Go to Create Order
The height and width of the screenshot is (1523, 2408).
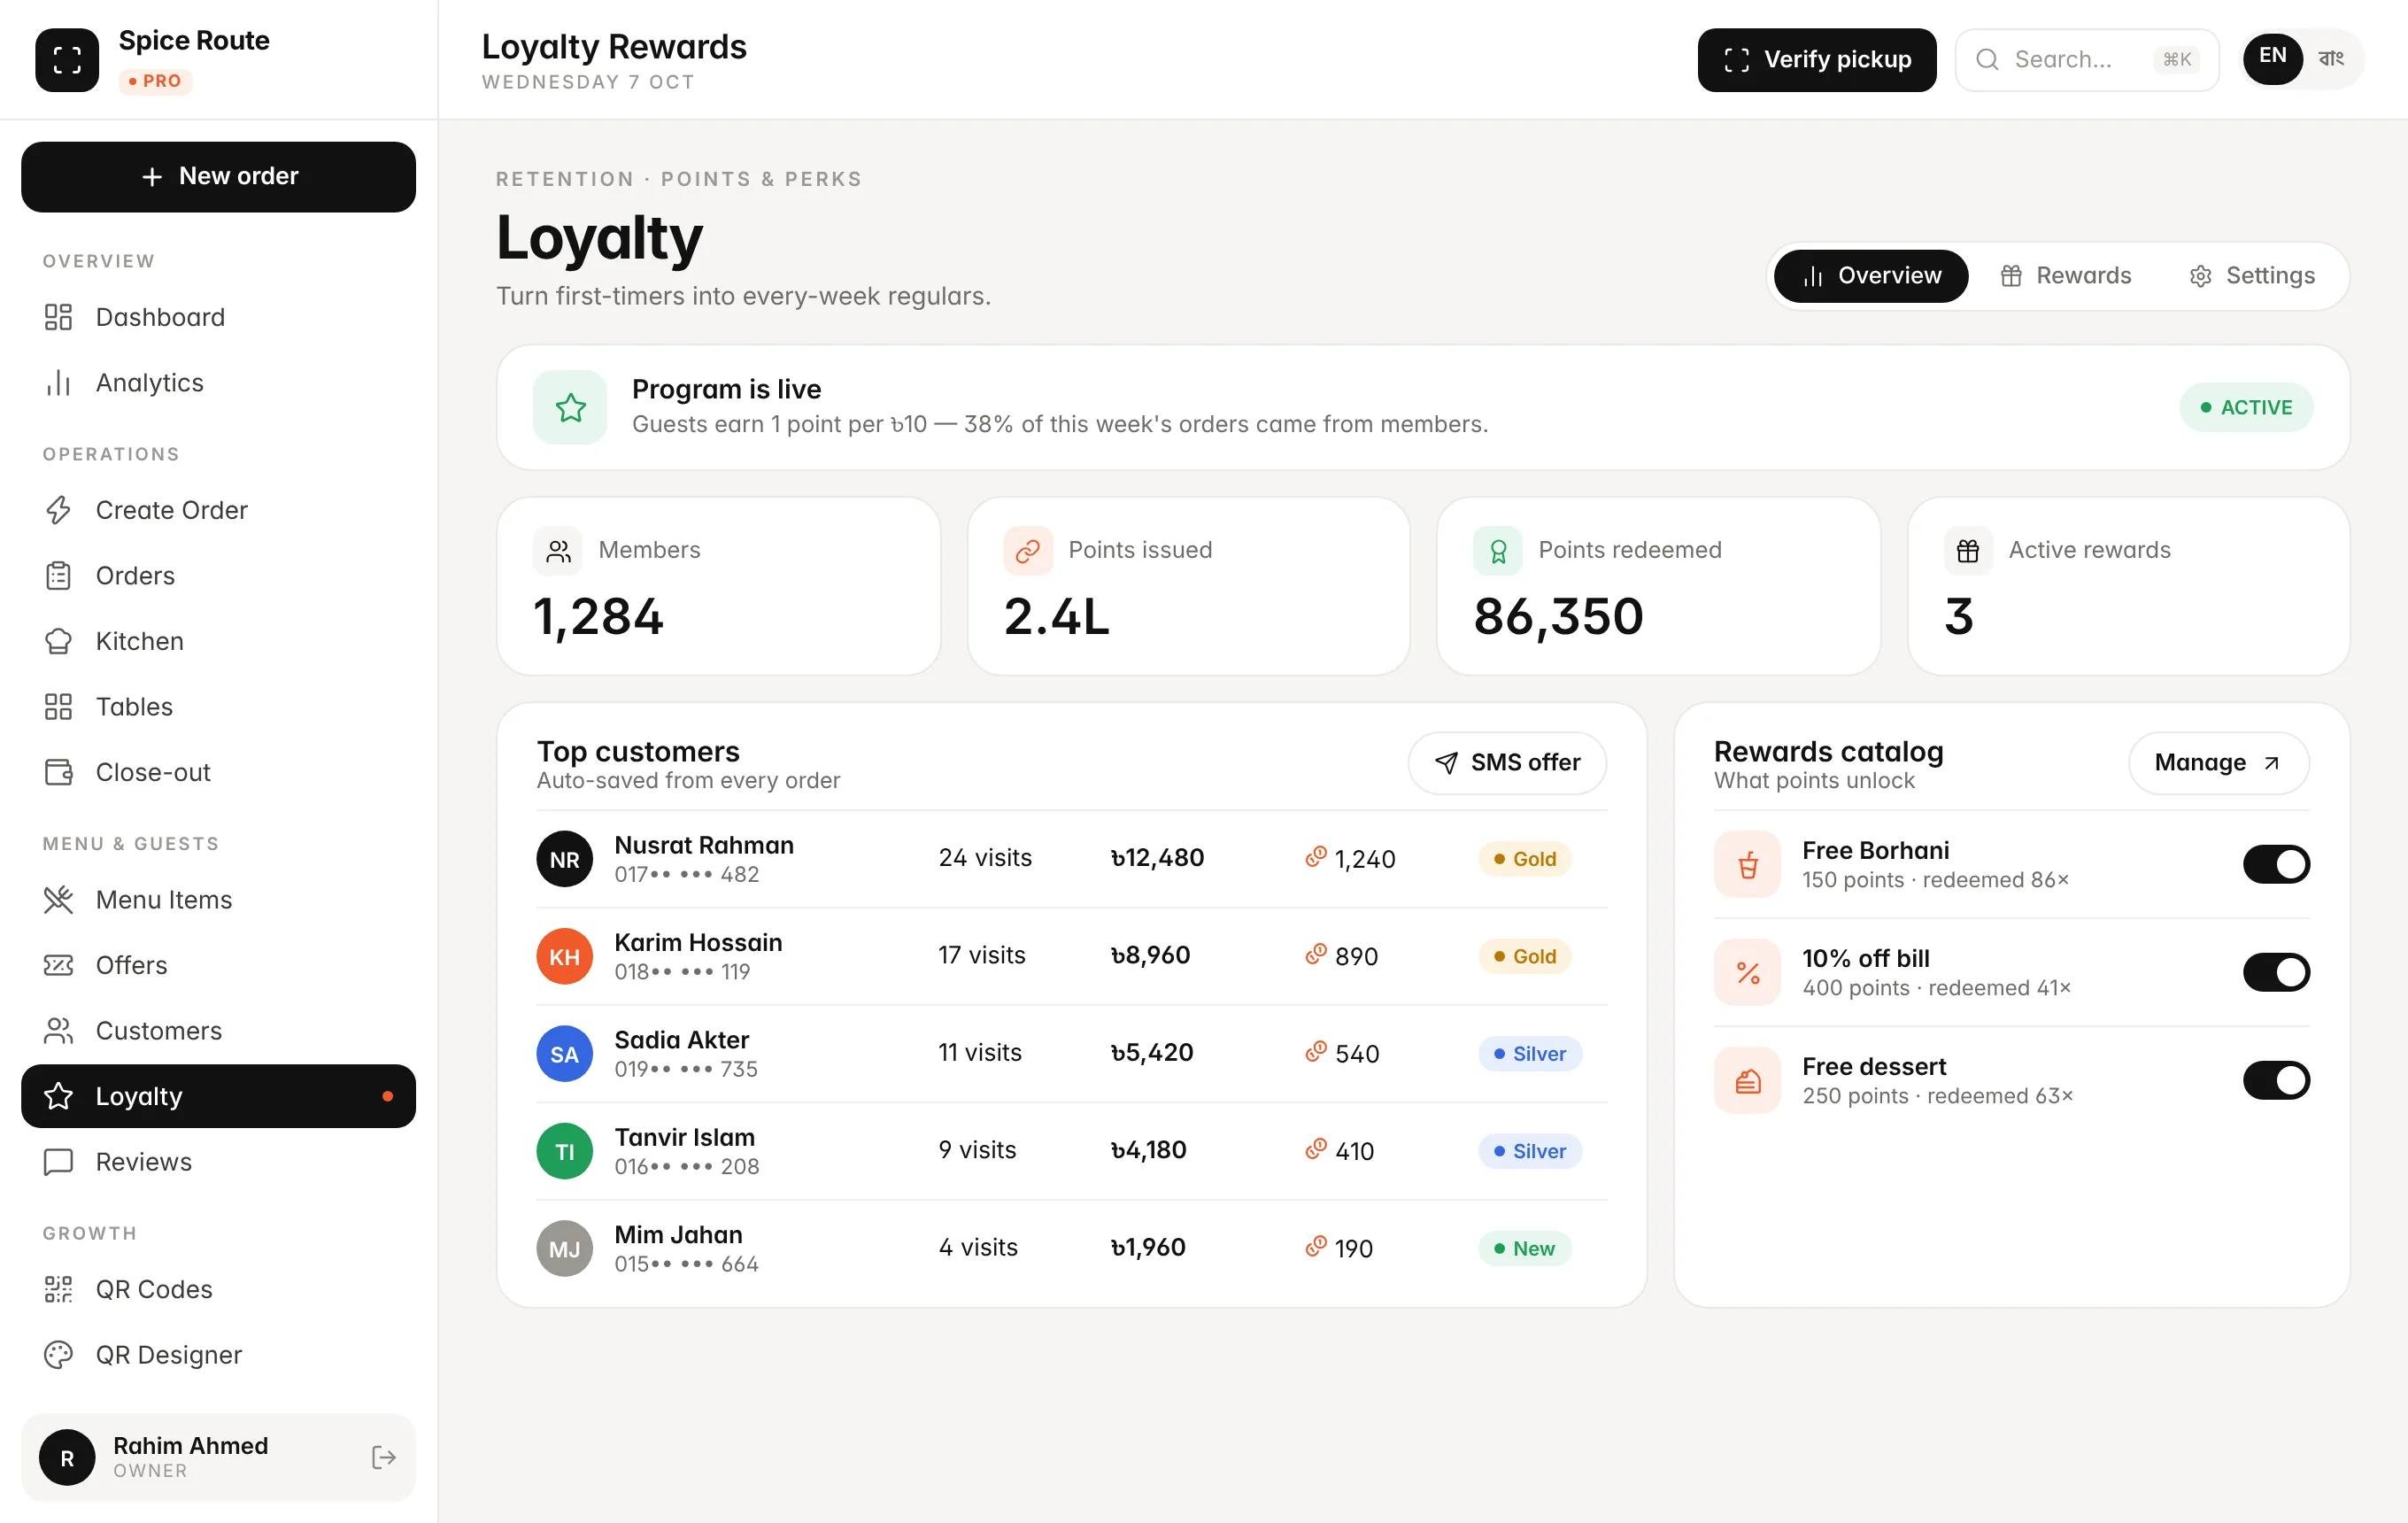point(218,510)
